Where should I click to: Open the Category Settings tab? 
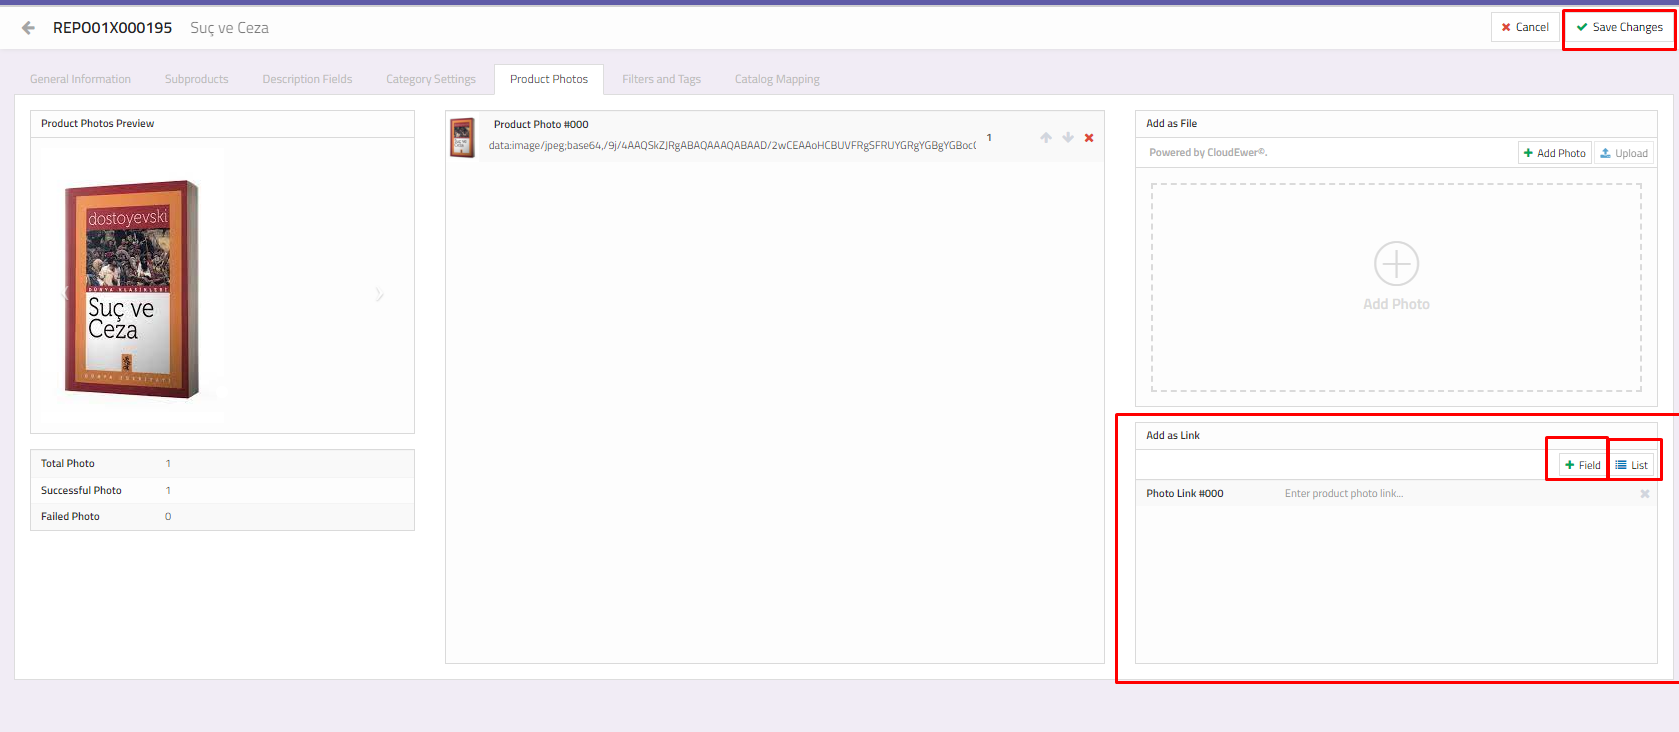(x=430, y=79)
